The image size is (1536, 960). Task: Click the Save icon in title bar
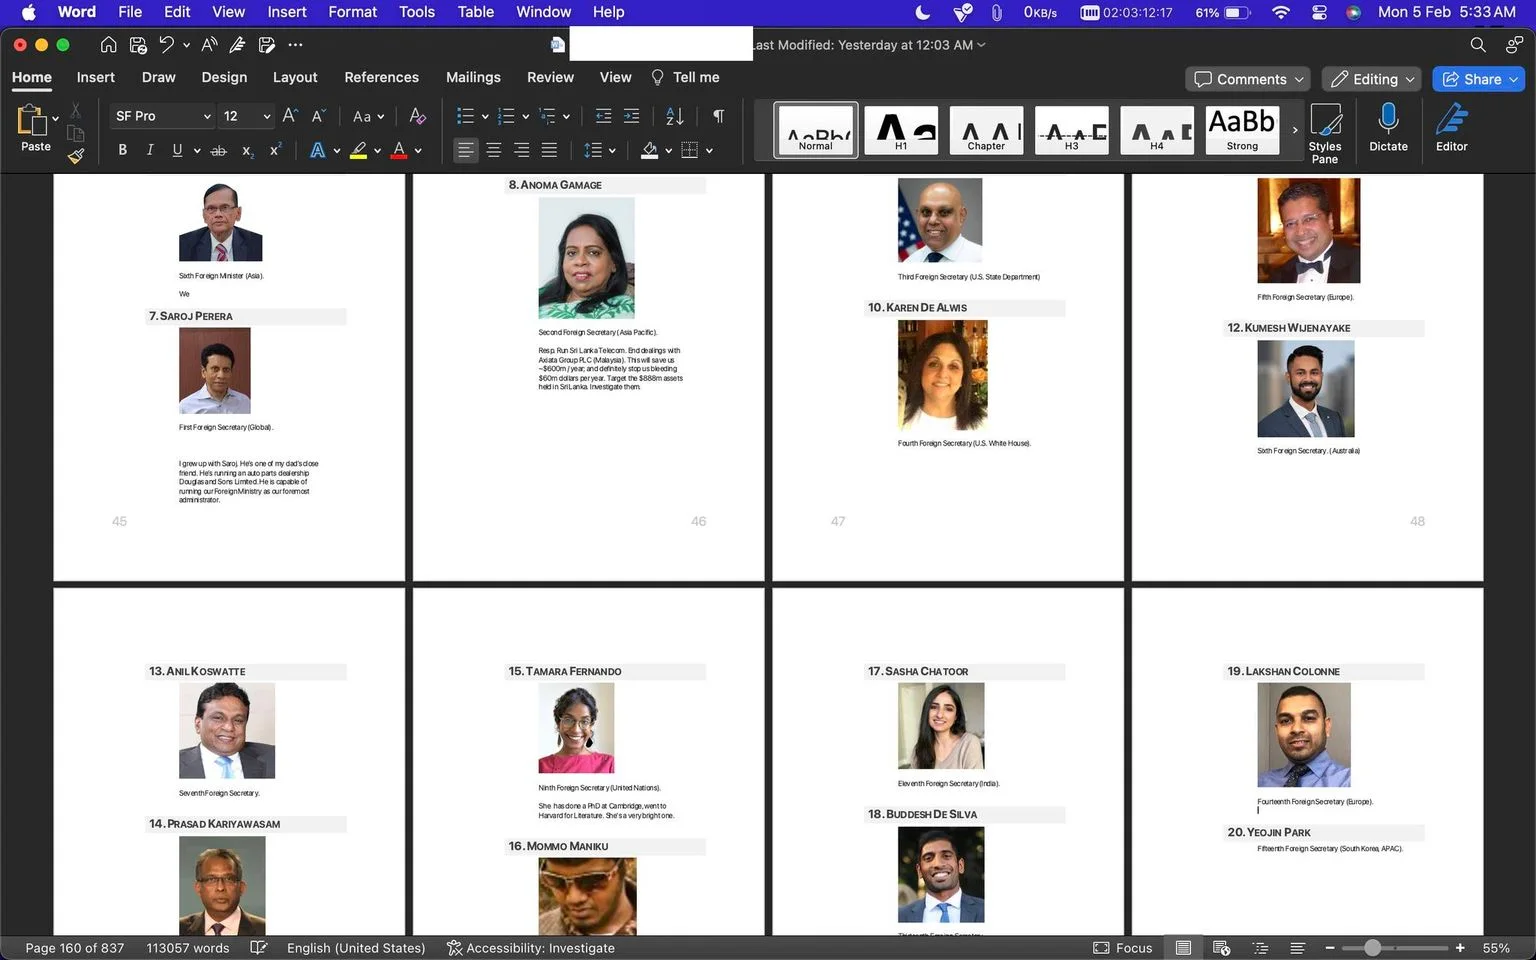pos(138,45)
